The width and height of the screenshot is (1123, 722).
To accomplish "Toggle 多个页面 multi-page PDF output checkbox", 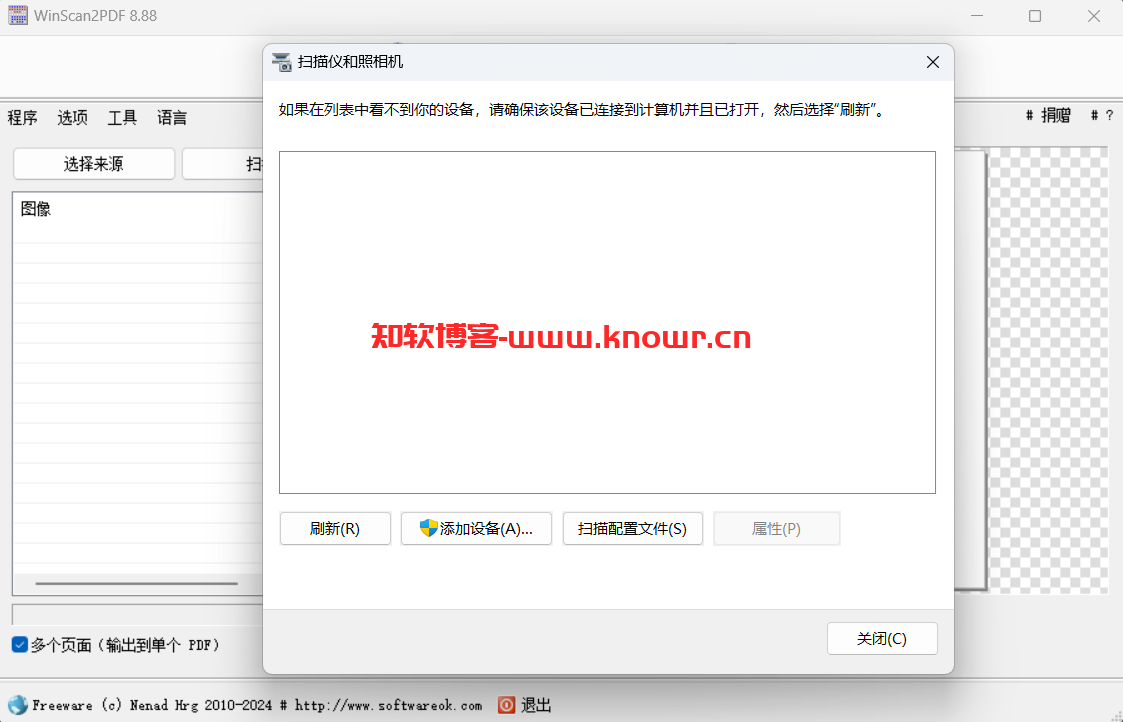I will point(20,645).
